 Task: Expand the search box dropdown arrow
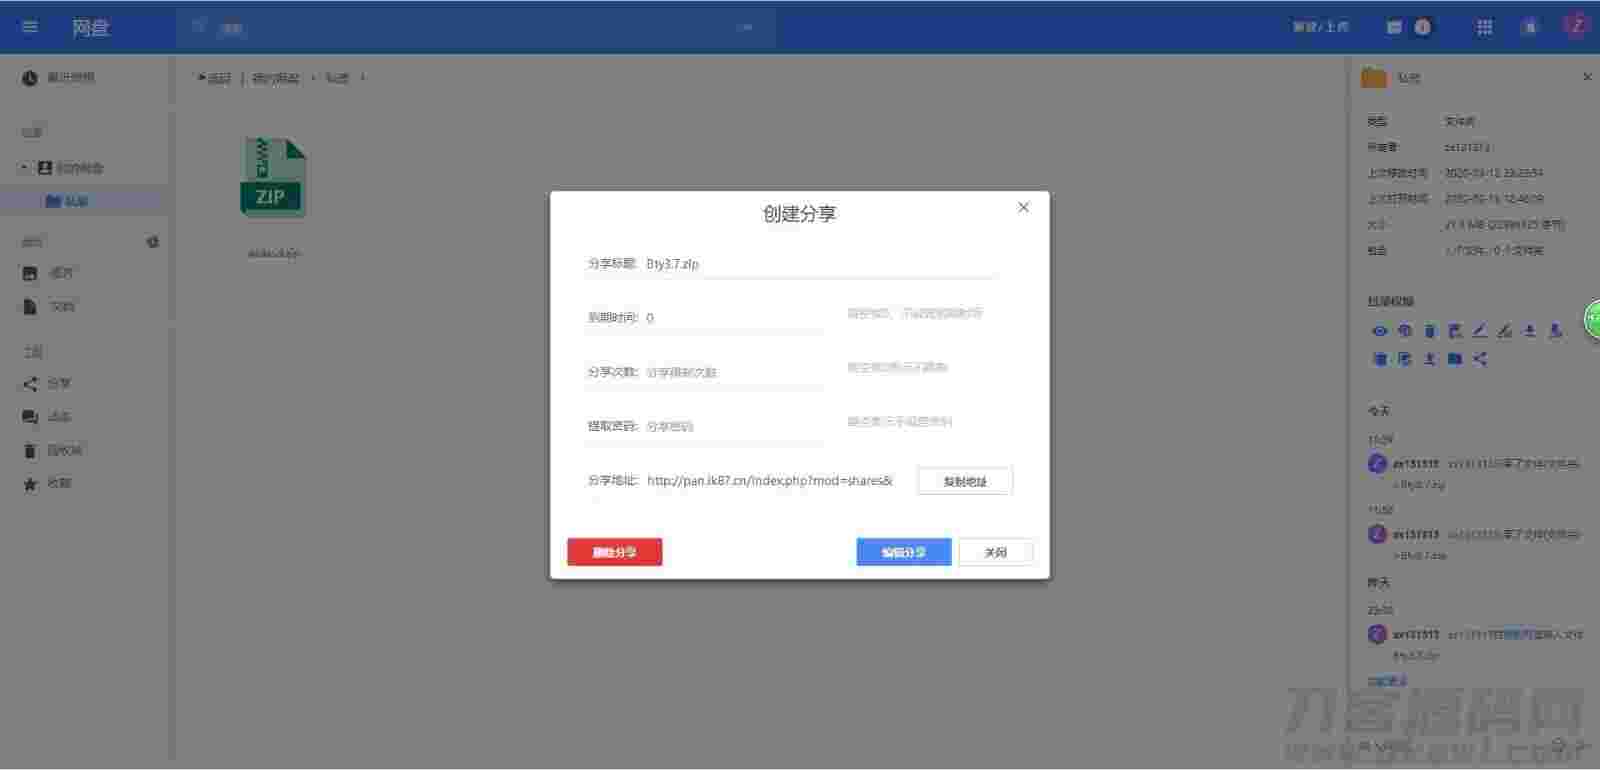coord(746,28)
